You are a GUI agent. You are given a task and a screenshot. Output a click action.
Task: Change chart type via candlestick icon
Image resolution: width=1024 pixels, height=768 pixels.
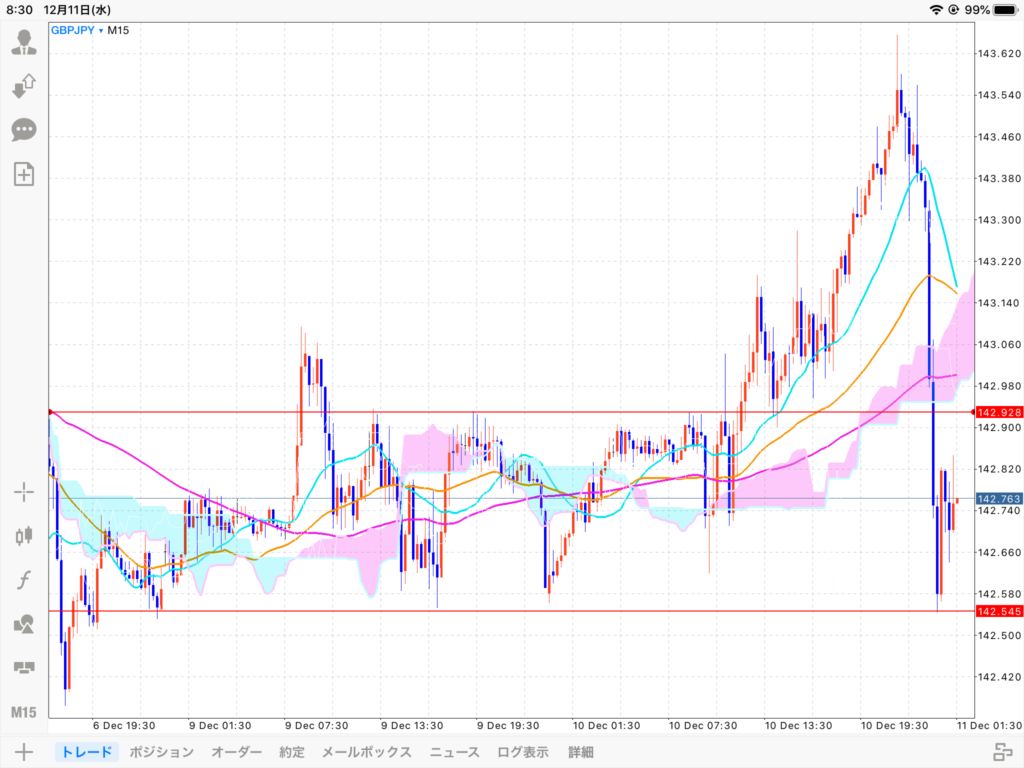point(24,536)
